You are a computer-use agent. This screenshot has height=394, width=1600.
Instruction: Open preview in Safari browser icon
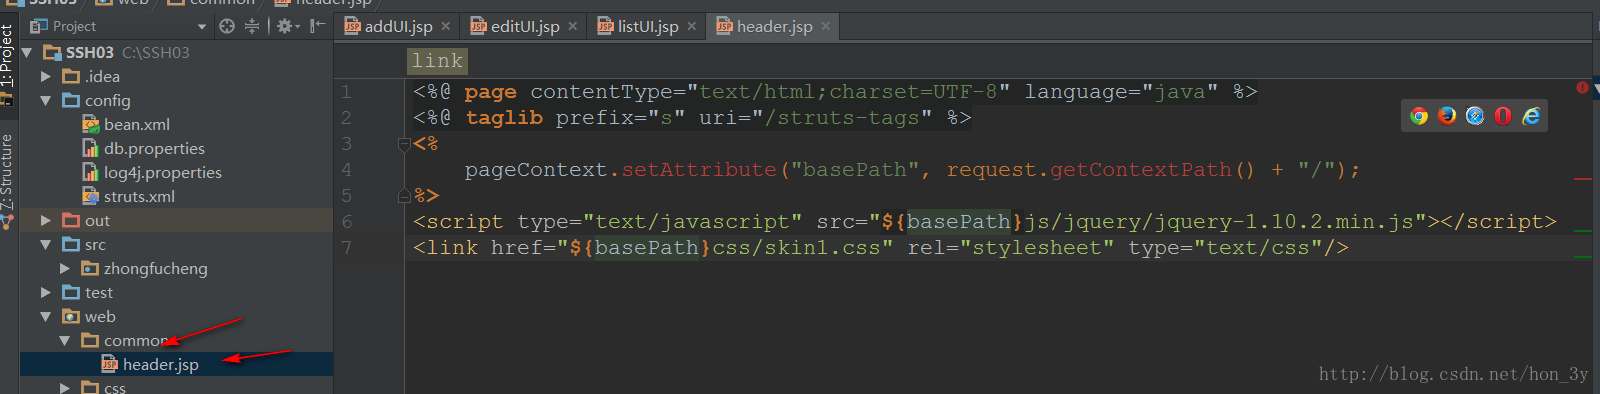[1475, 116]
